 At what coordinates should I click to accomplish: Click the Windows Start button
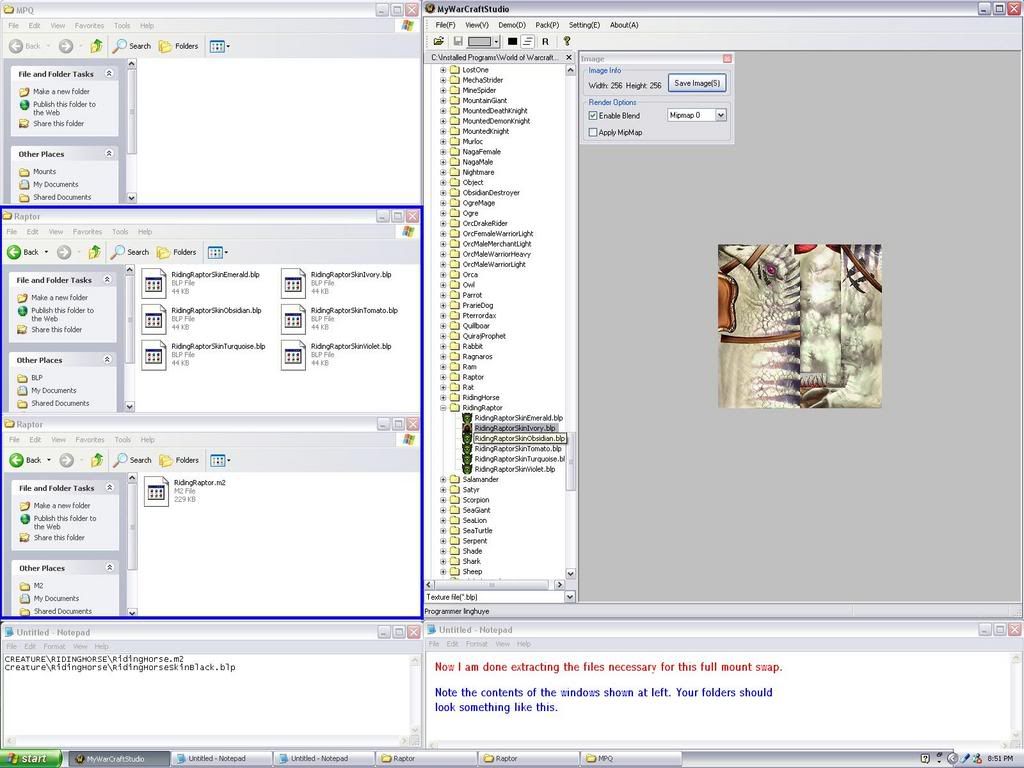pos(31,758)
